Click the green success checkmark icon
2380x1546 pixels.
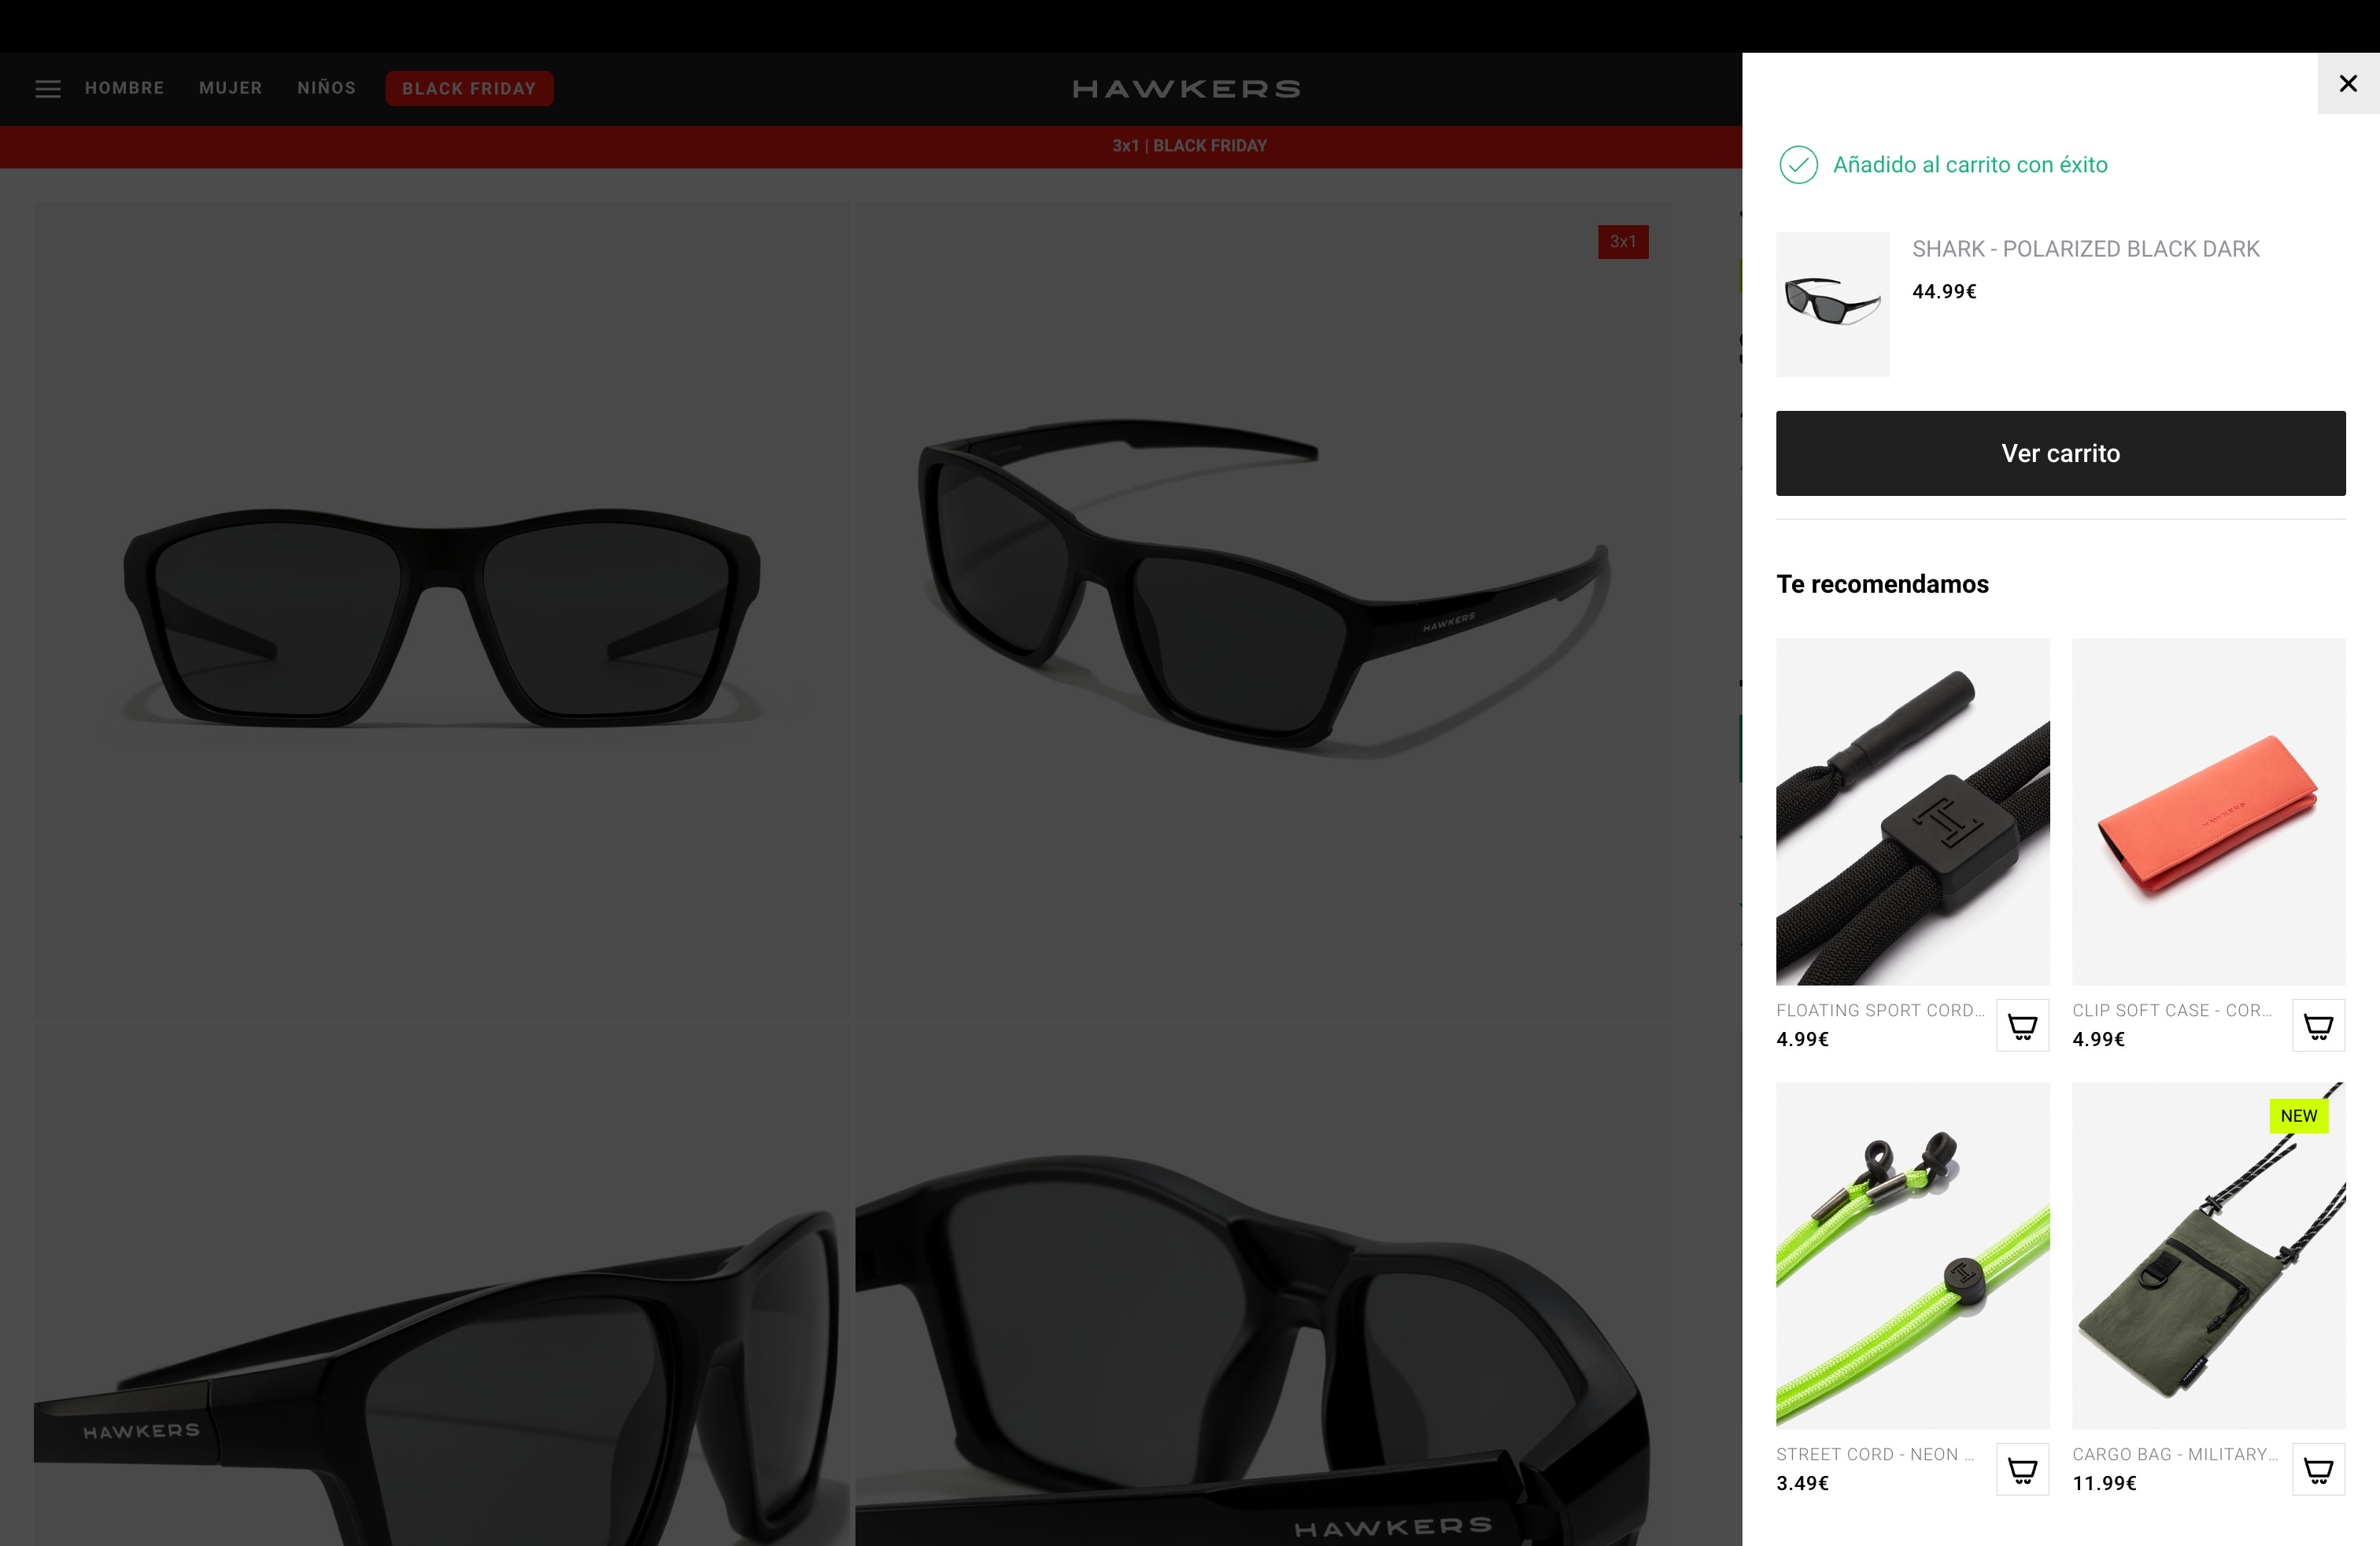1798,165
